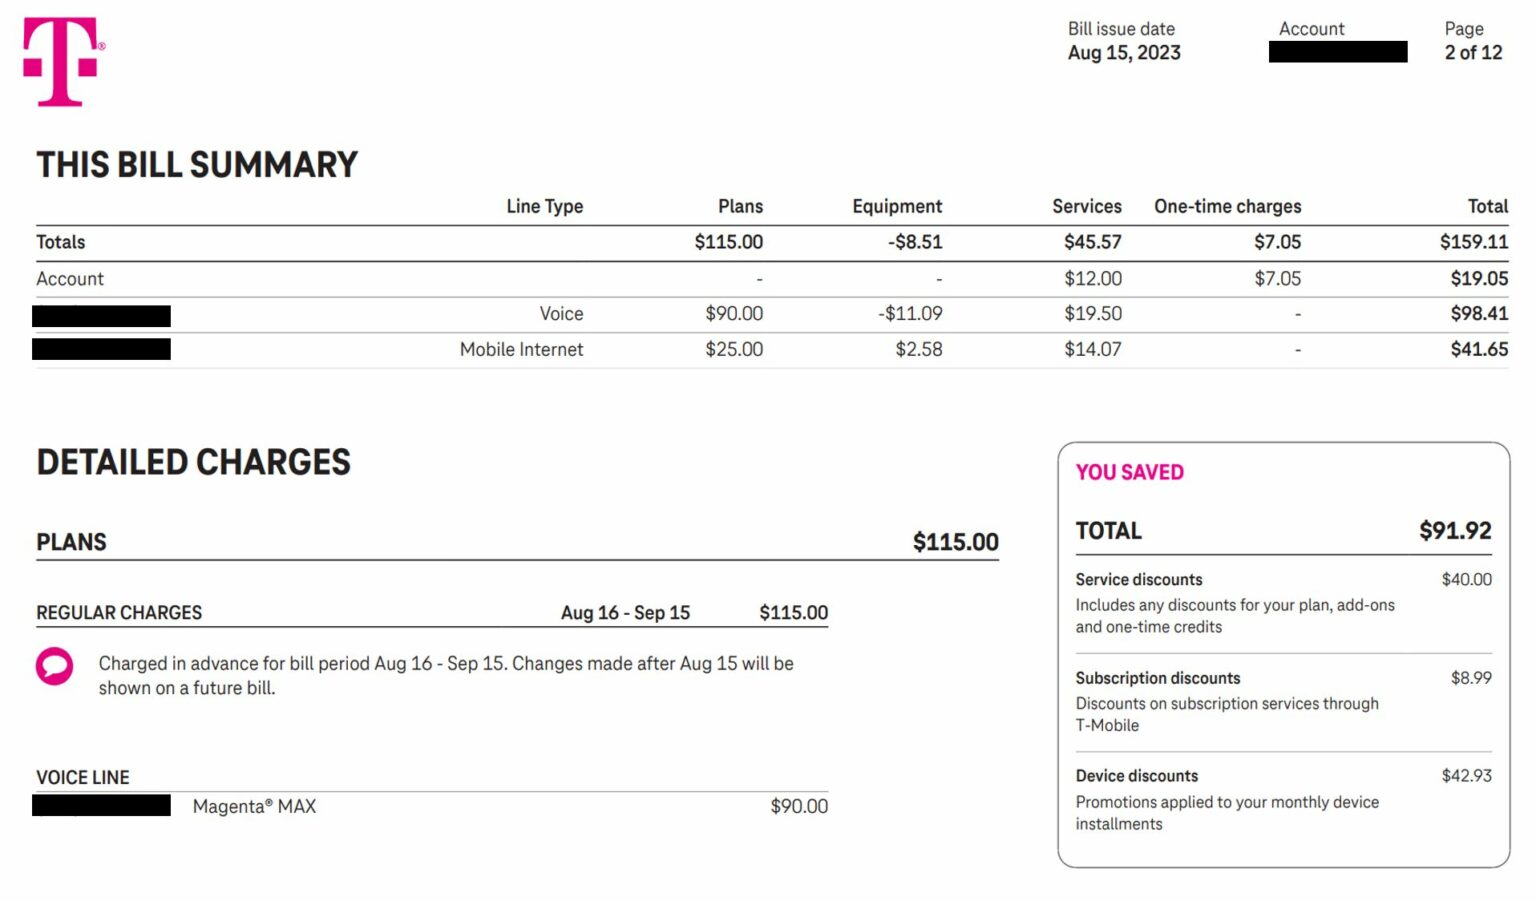1536x901 pixels.
Task: Click the "REGULAR CHARGES" section heading
Action: click(119, 613)
